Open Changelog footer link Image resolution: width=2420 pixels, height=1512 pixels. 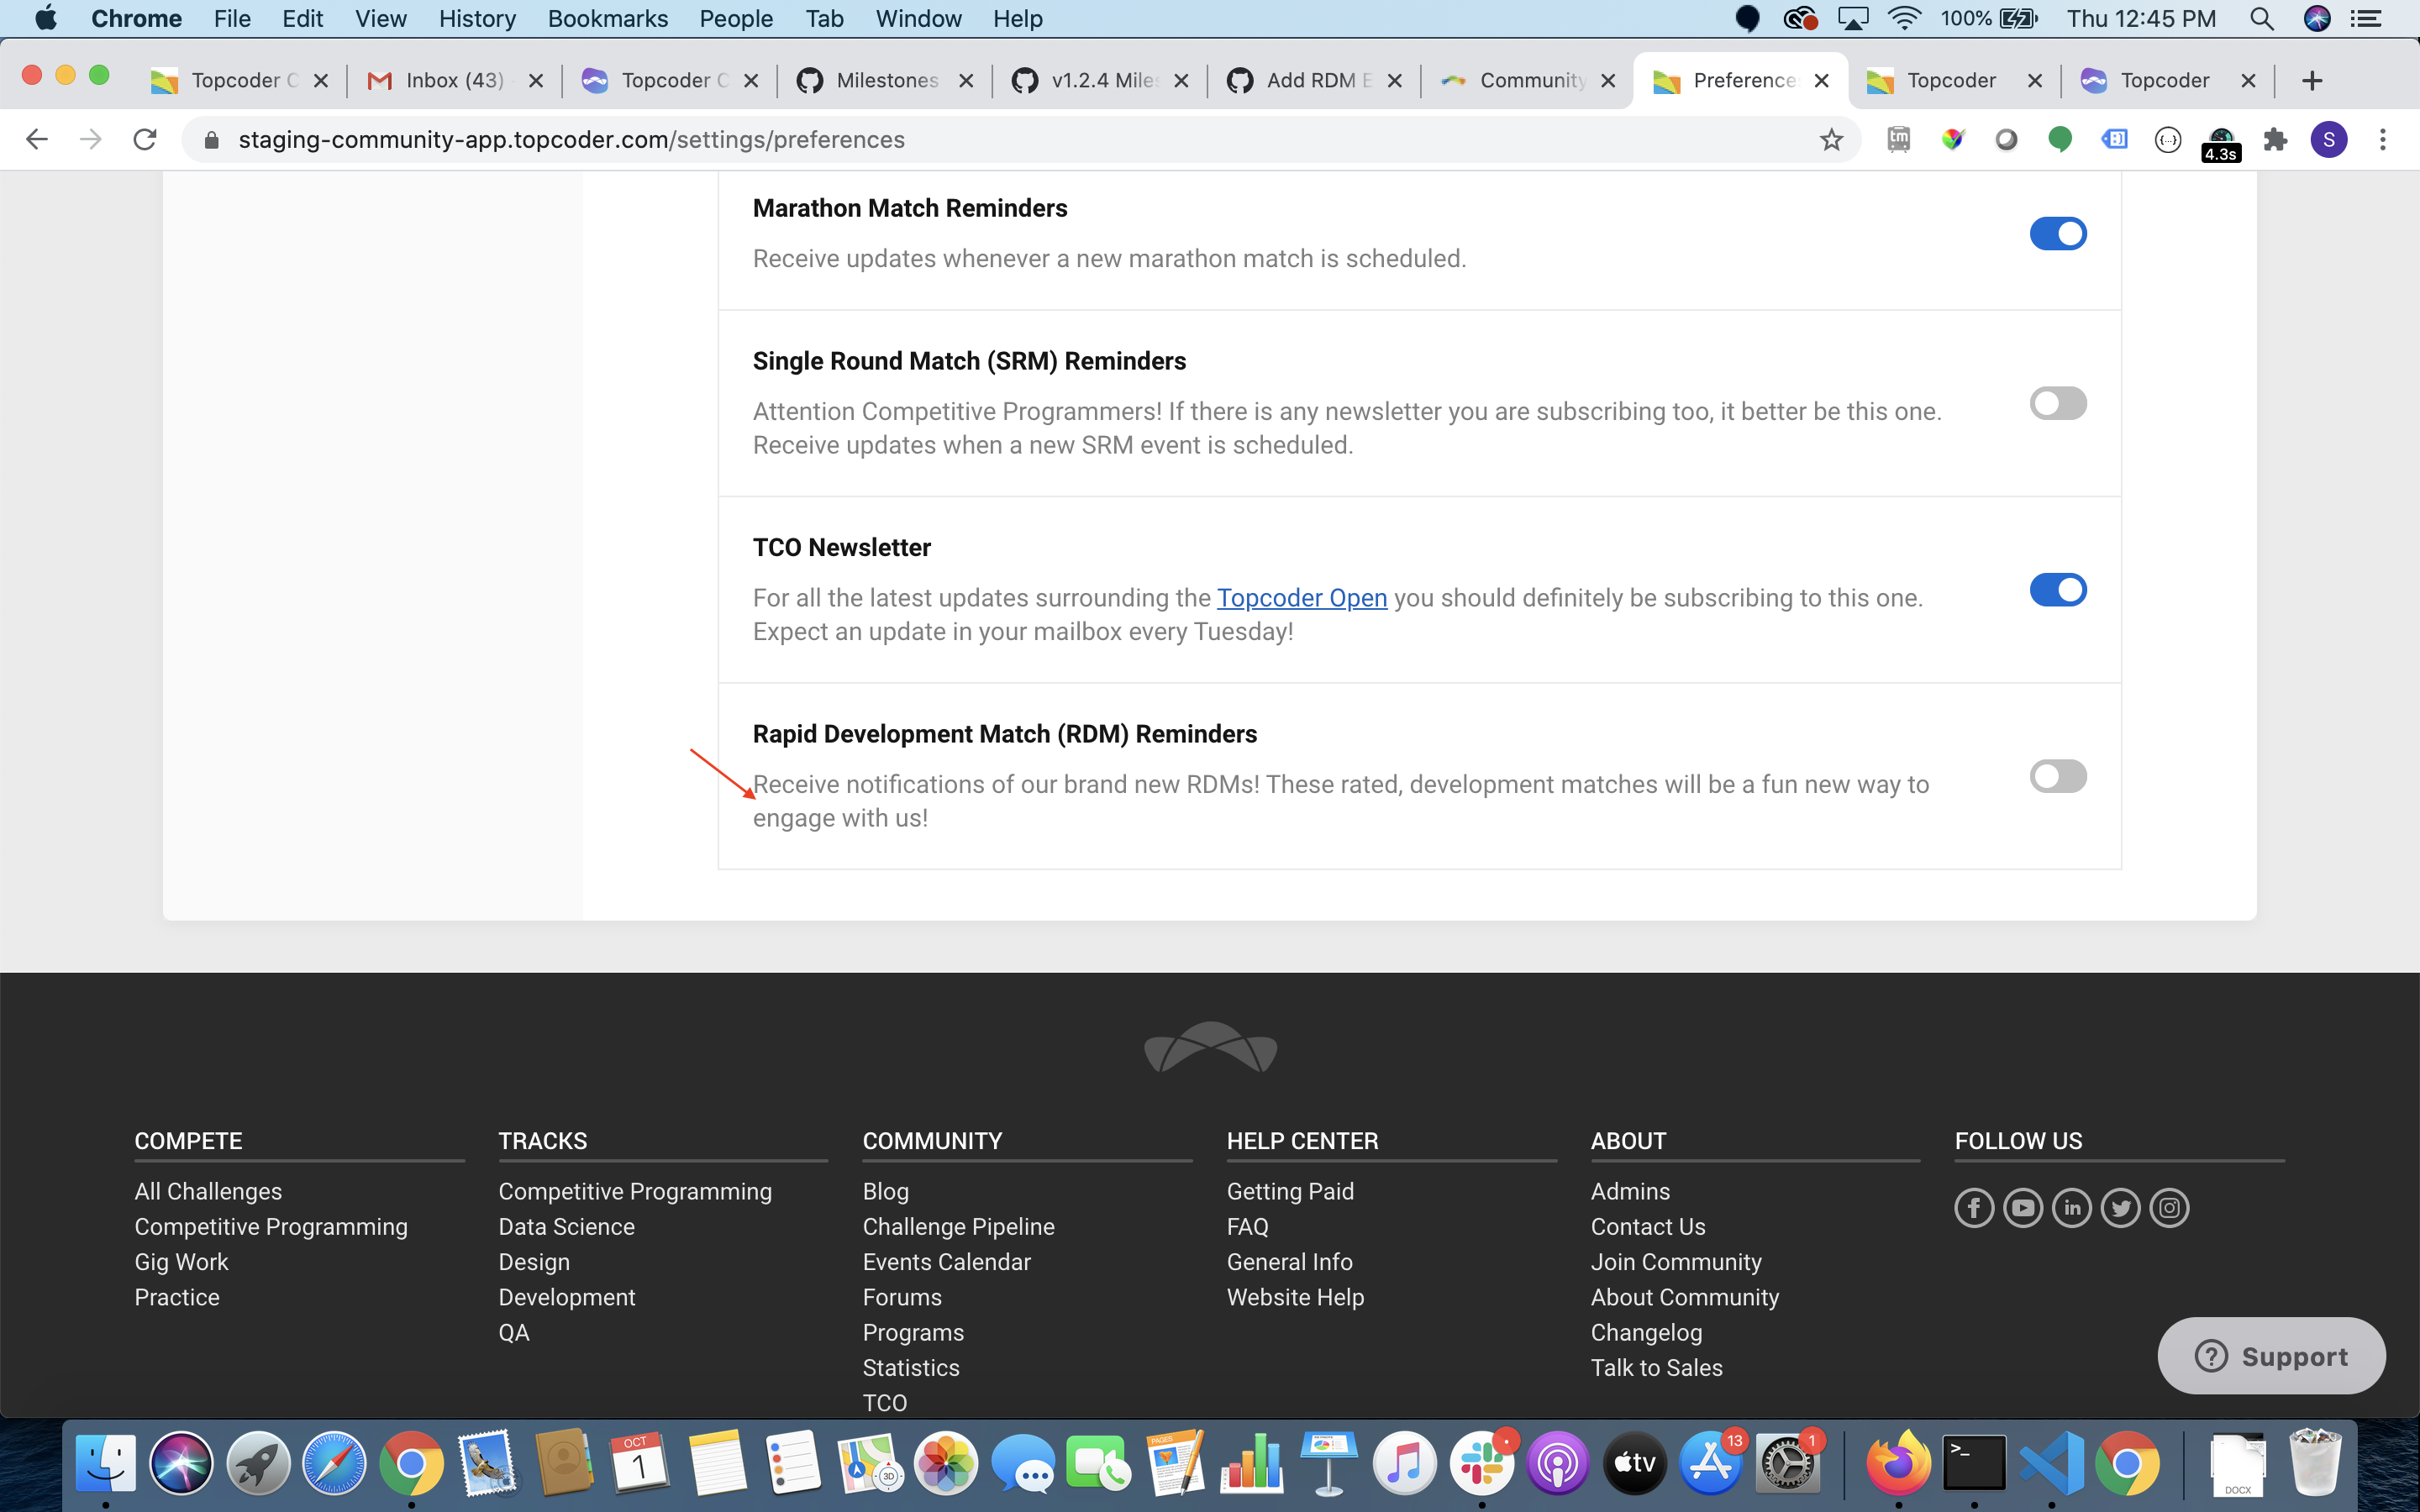[1646, 1333]
